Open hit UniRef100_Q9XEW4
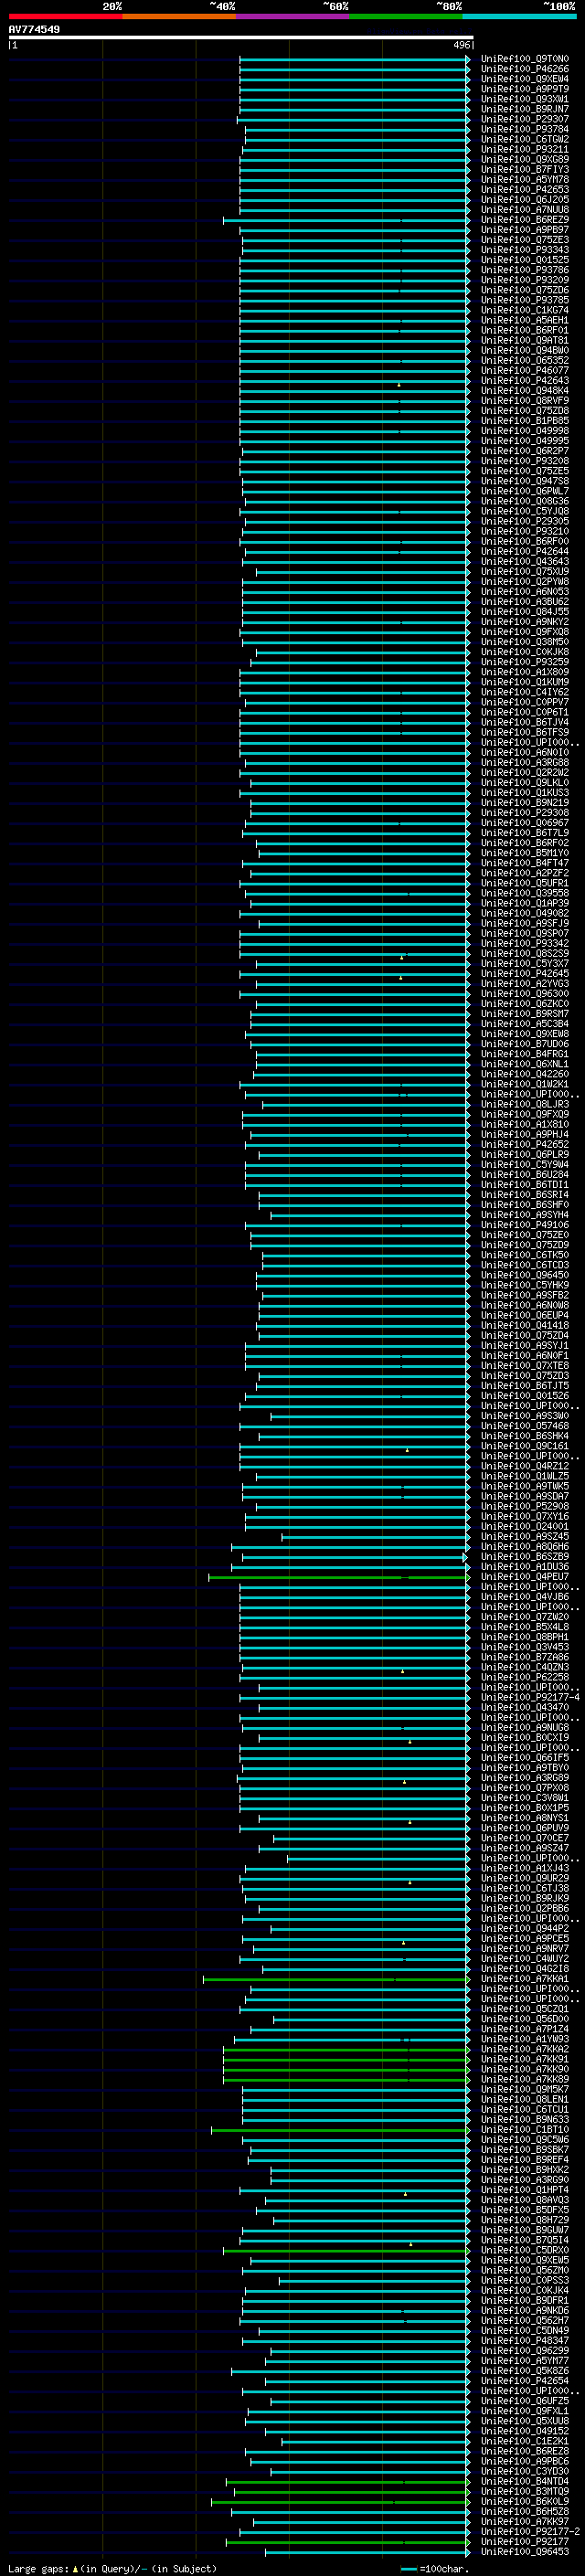The height and width of the screenshot is (2576, 585). [524, 79]
